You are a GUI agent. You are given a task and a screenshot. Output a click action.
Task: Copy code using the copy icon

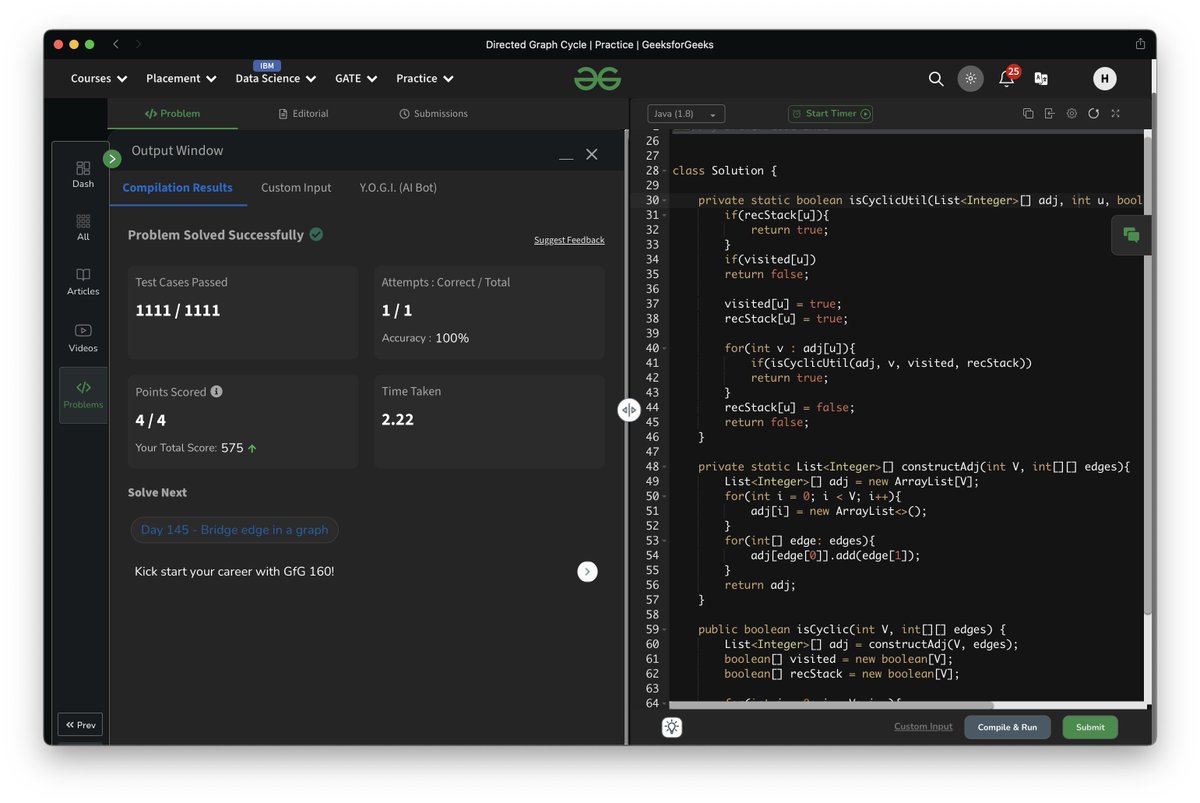[x=1028, y=114]
